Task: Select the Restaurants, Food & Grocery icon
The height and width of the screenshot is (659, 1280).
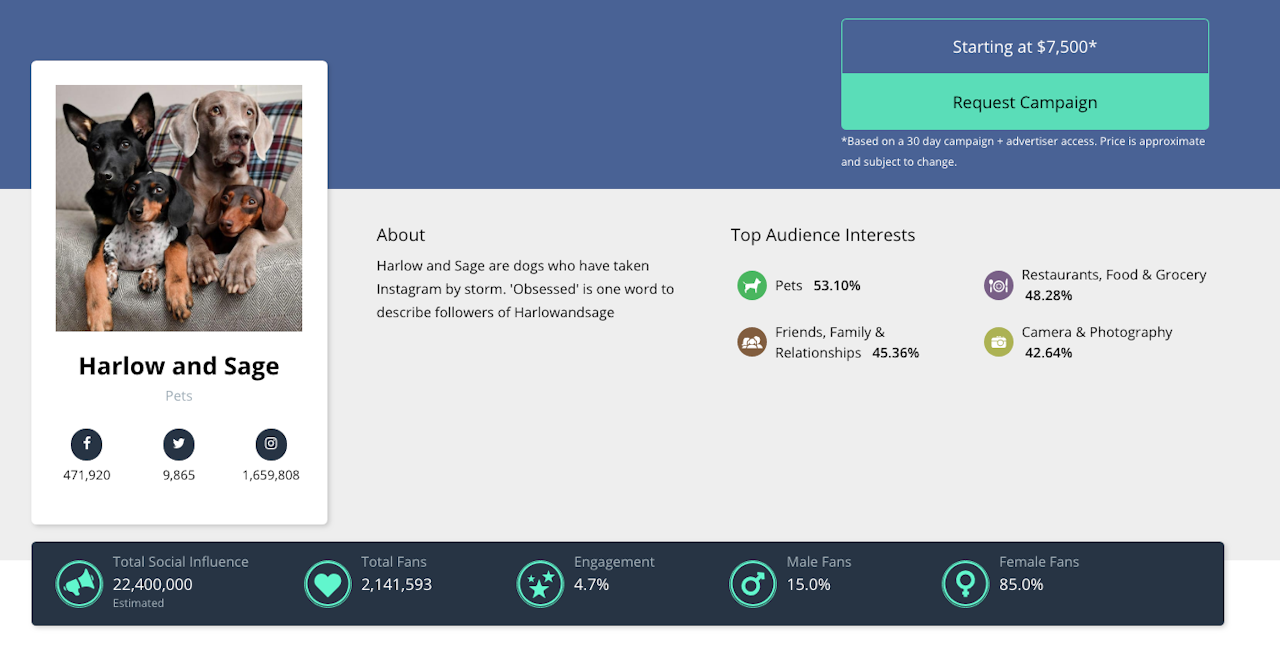Action: [x=998, y=286]
